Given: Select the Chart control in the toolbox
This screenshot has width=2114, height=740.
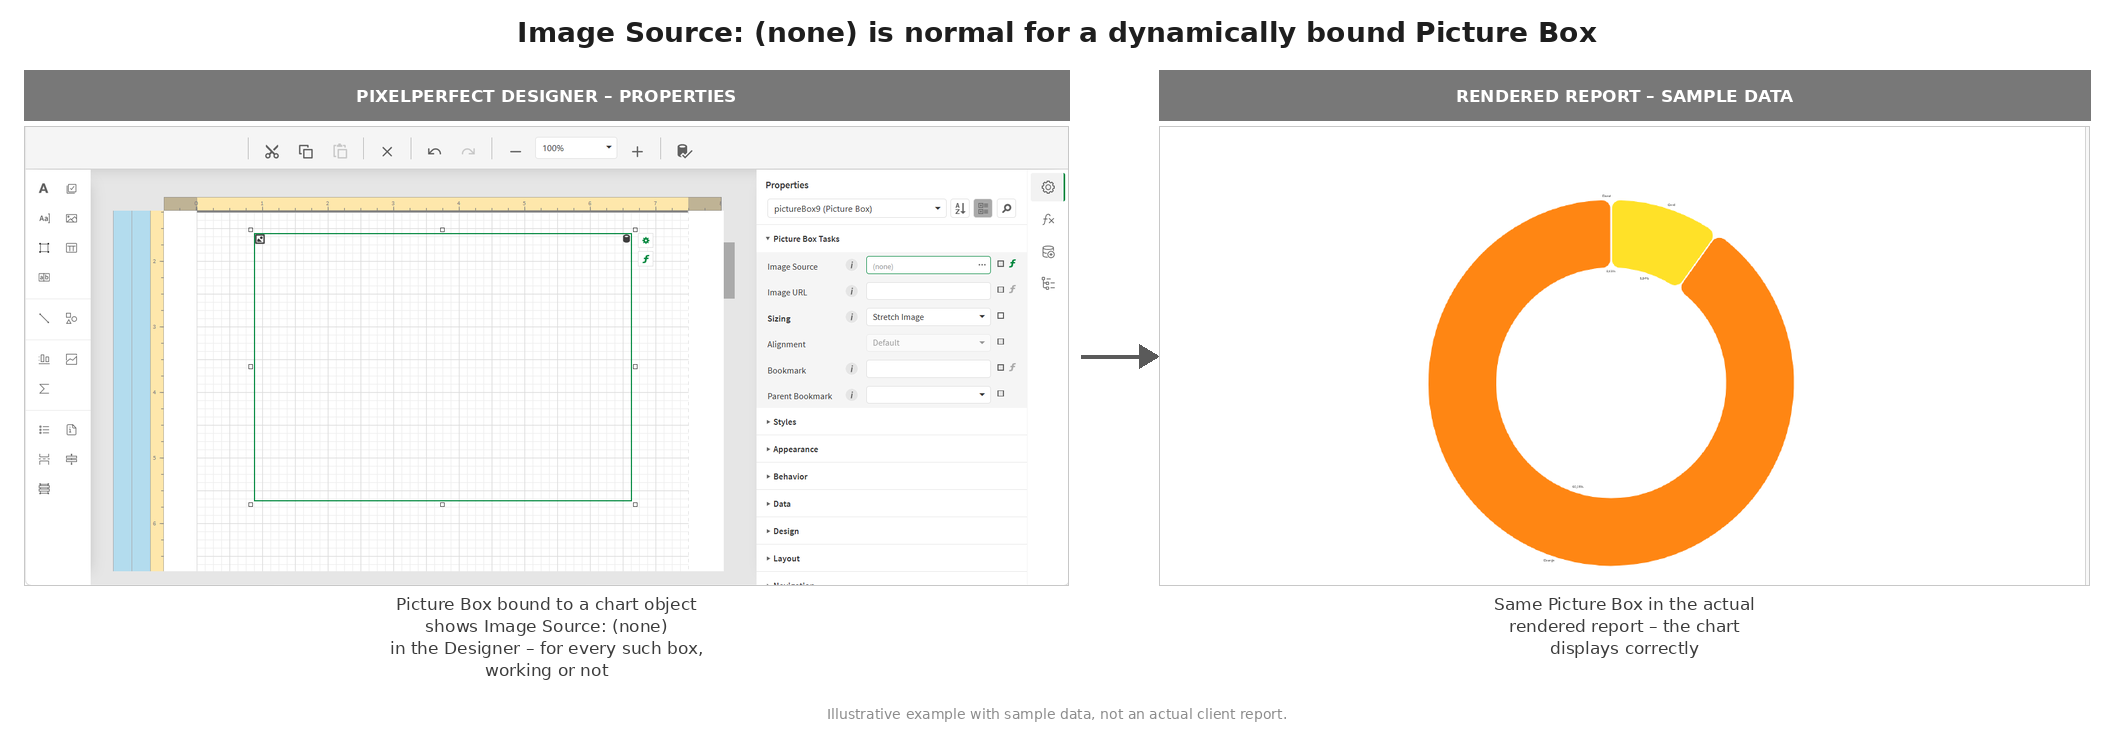Looking at the screenshot, I should 44,359.
